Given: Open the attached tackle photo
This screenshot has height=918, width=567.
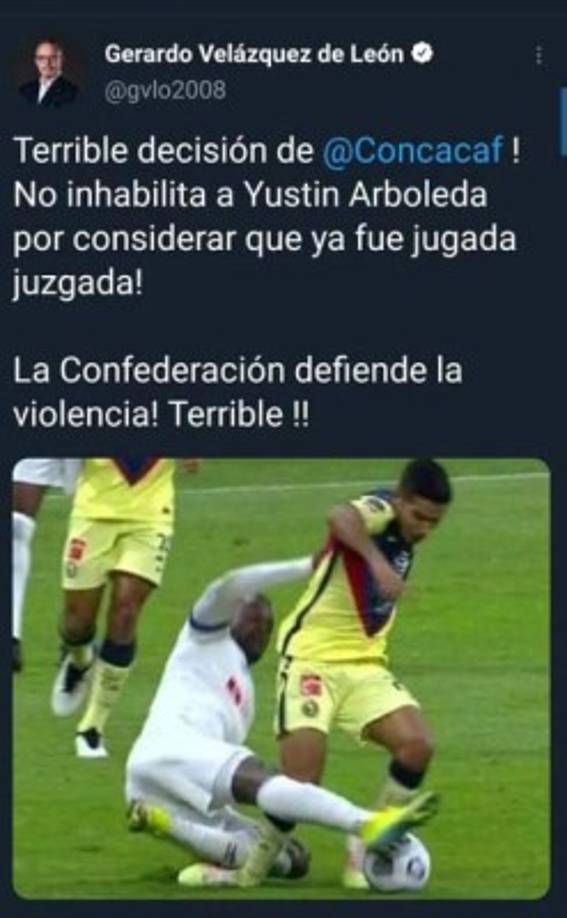Looking at the screenshot, I should click(281, 678).
